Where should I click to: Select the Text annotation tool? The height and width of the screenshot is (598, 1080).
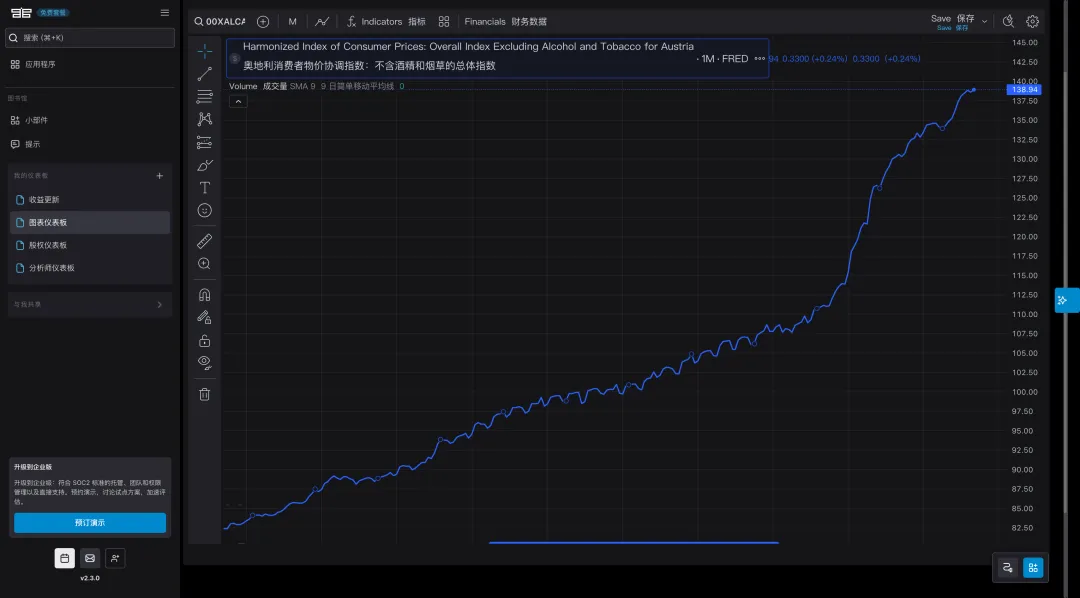[x=205, y=187]
